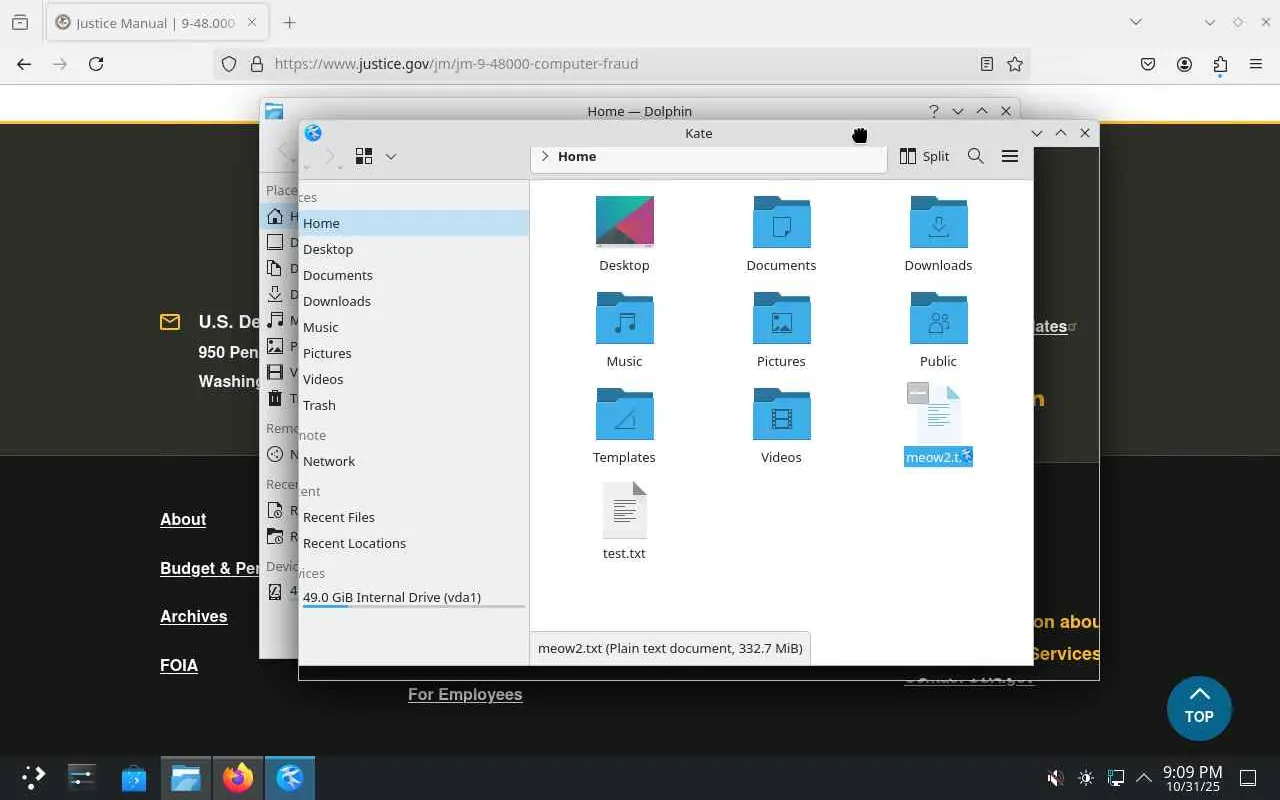Viewport: 1280px width, 800px height.
Task: Toggle Split view in the toolbar
Action: coord(924,156)
